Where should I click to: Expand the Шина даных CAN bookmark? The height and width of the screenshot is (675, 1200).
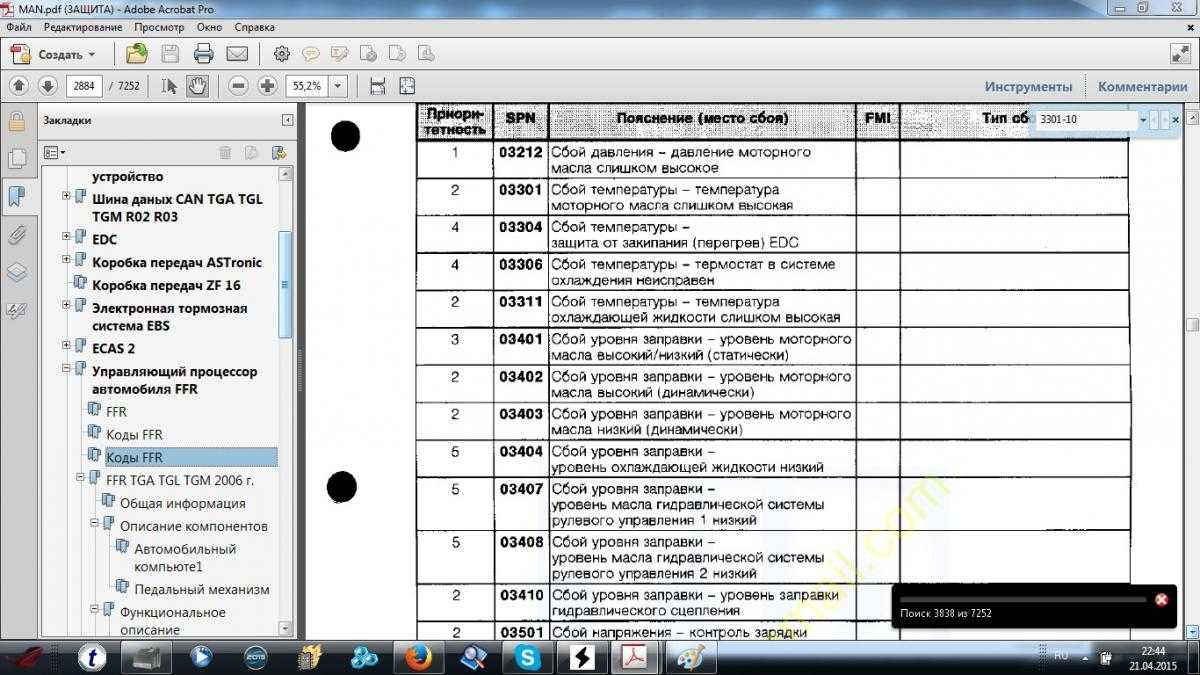[x=66, y=196]
